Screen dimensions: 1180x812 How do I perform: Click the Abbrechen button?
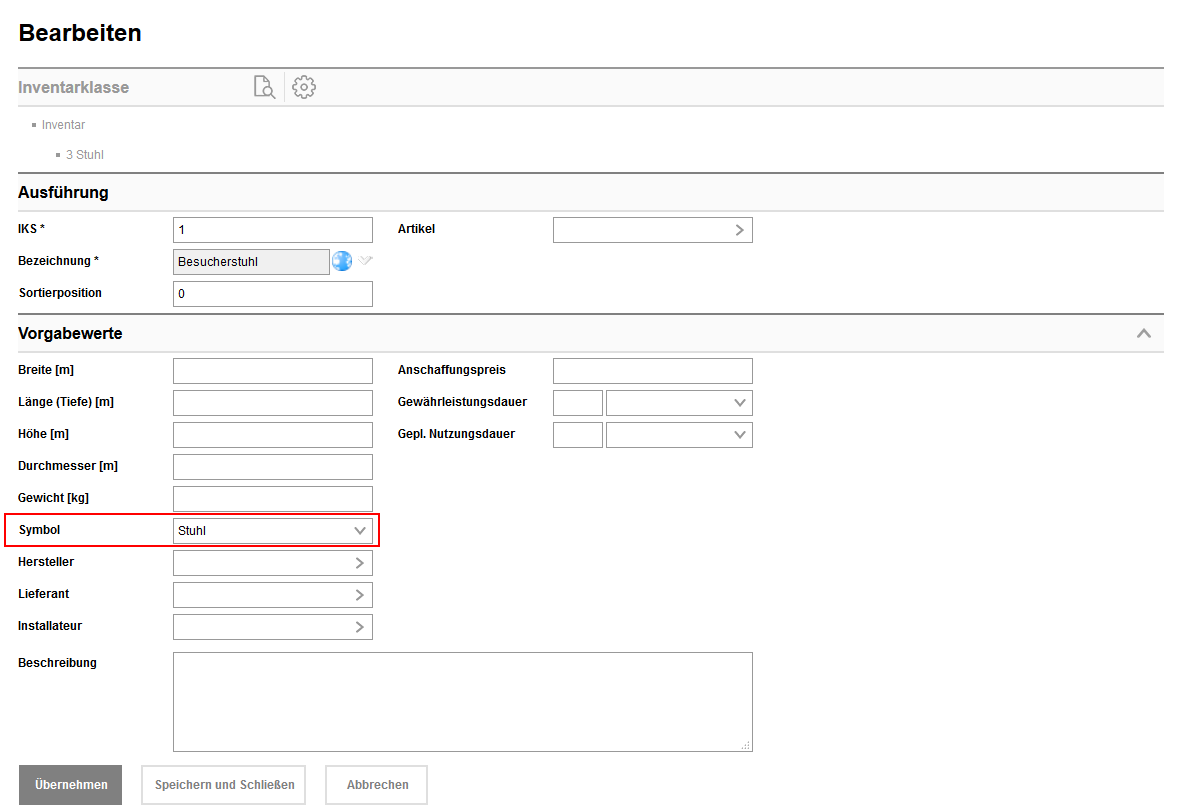point(377,785)
